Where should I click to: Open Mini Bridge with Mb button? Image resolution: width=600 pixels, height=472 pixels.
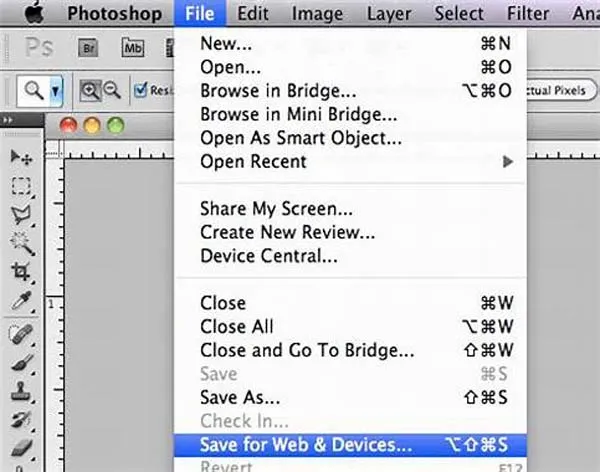[132, 47]
